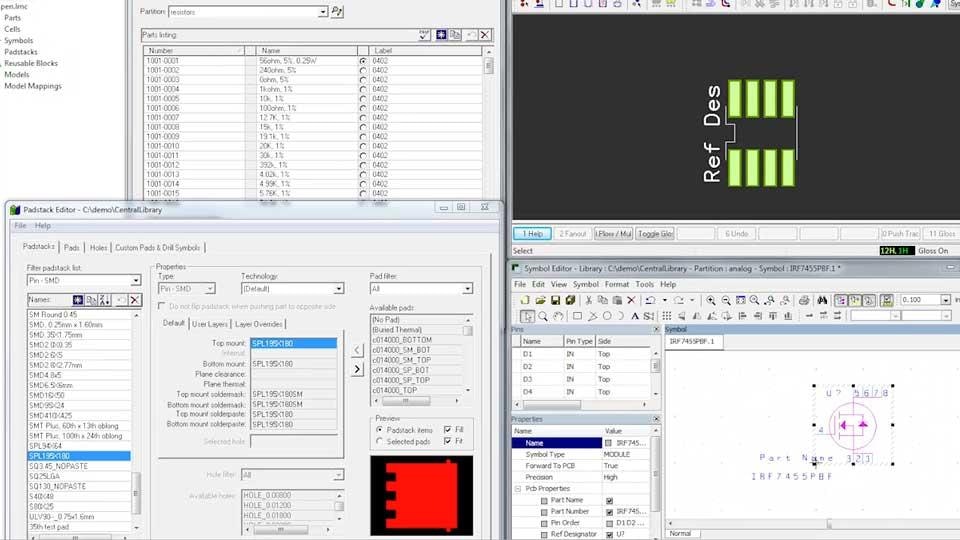The height and width of the screenshot is (540, 960).
Task: Select radio button for part 1001-0005
Action: [363, 99]
